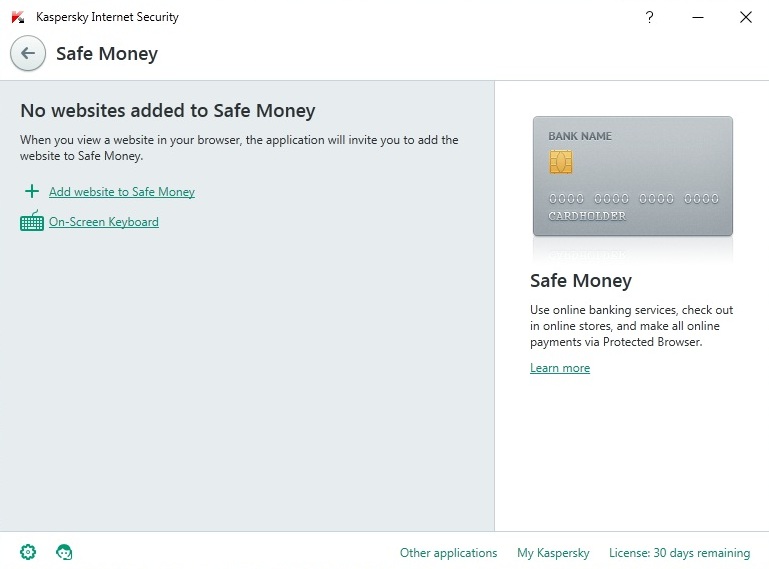Follow the Learn more link
Image resolution: width=769 pixels, height=569 pixels.
(x=560, y=368)
